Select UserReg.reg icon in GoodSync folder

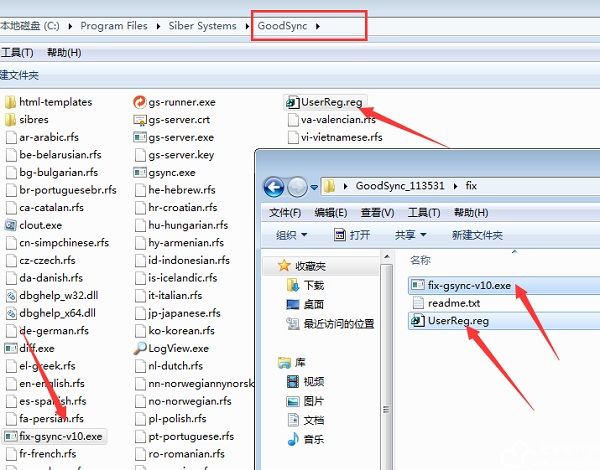293,102
